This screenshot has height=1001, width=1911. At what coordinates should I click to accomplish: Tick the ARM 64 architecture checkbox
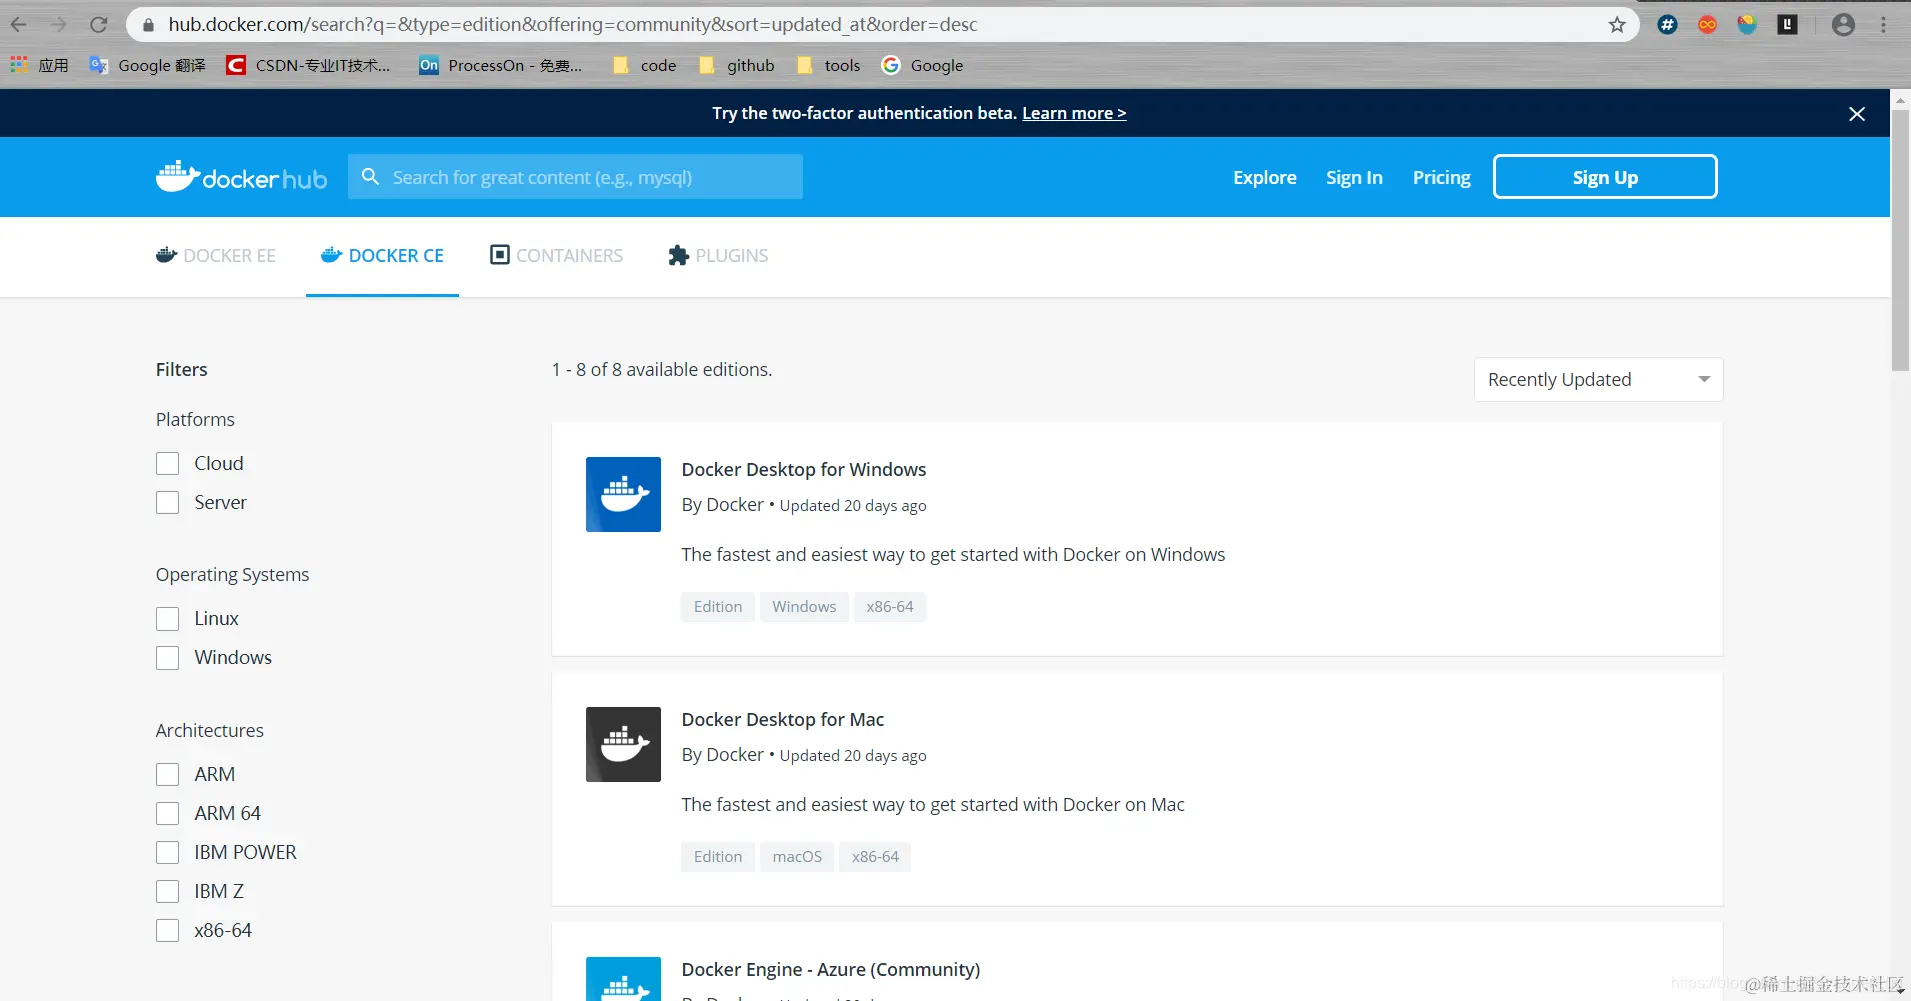pyautogui.click(x=167, y=814)
